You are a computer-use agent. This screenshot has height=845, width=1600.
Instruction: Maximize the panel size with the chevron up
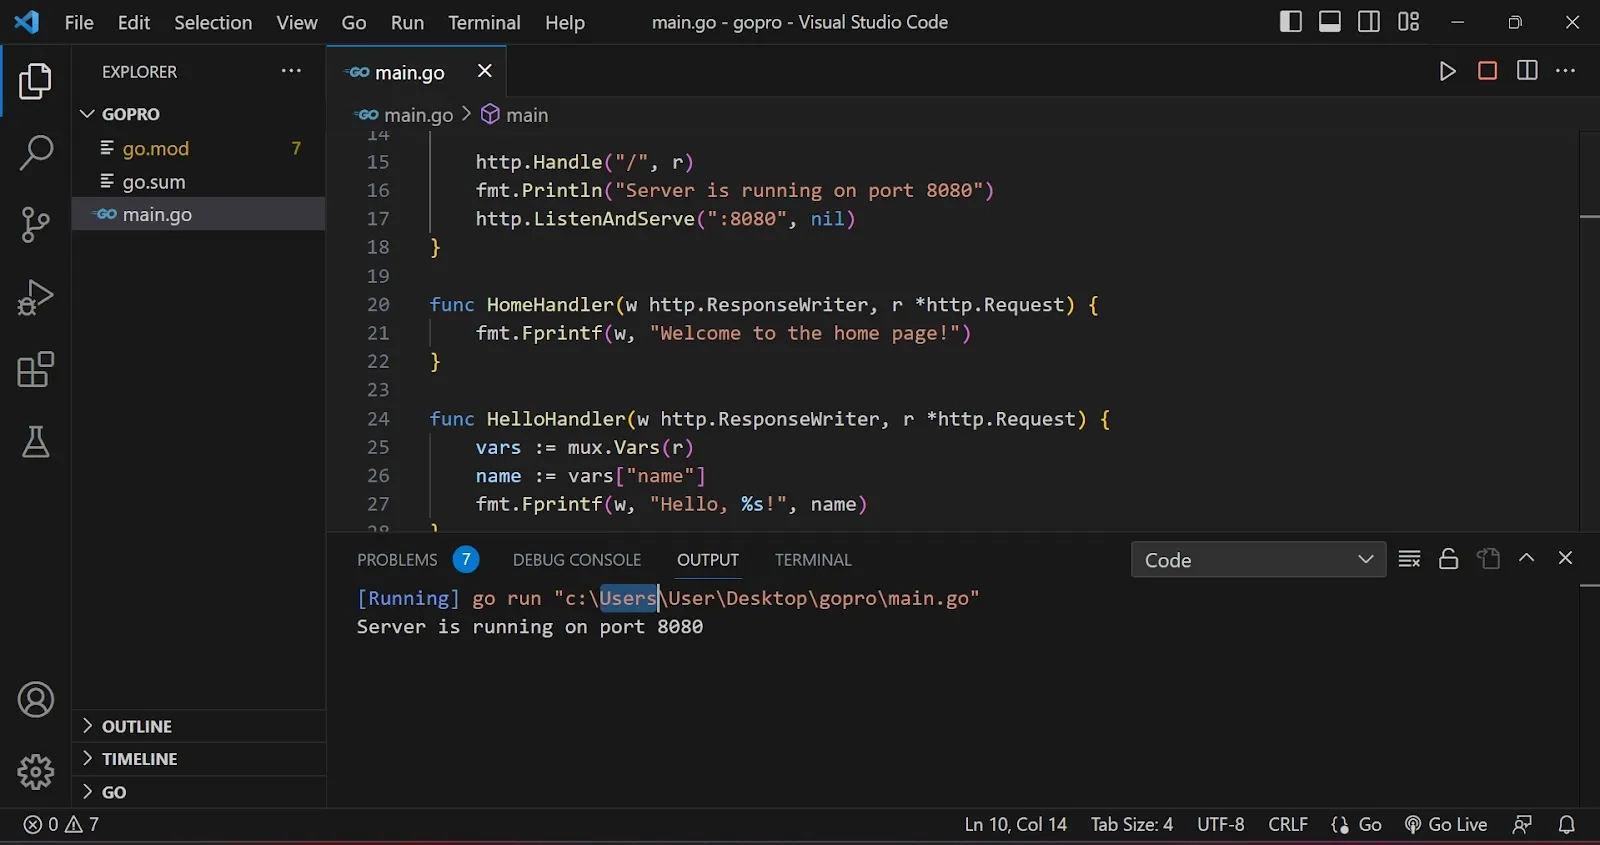pyautogui.click(x=1526, y=558)
